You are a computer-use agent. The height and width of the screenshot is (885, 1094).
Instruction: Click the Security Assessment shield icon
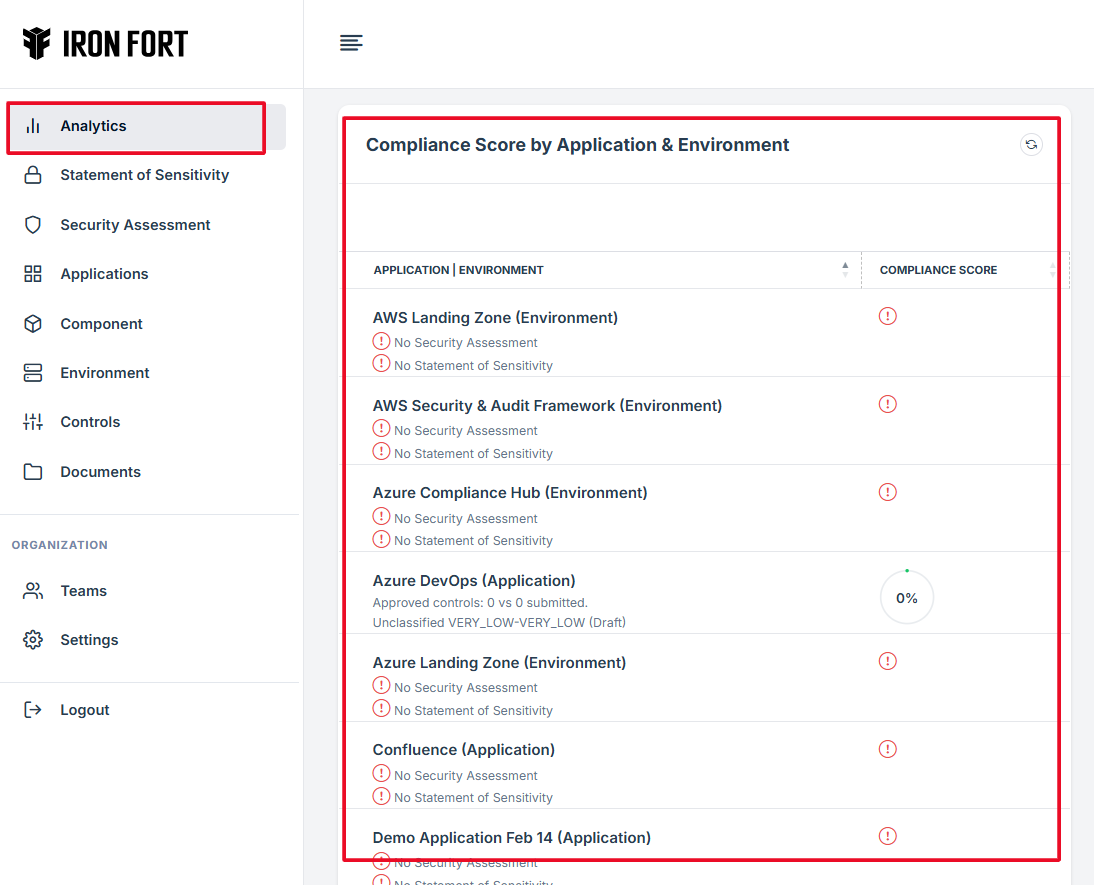pos(33,225)
